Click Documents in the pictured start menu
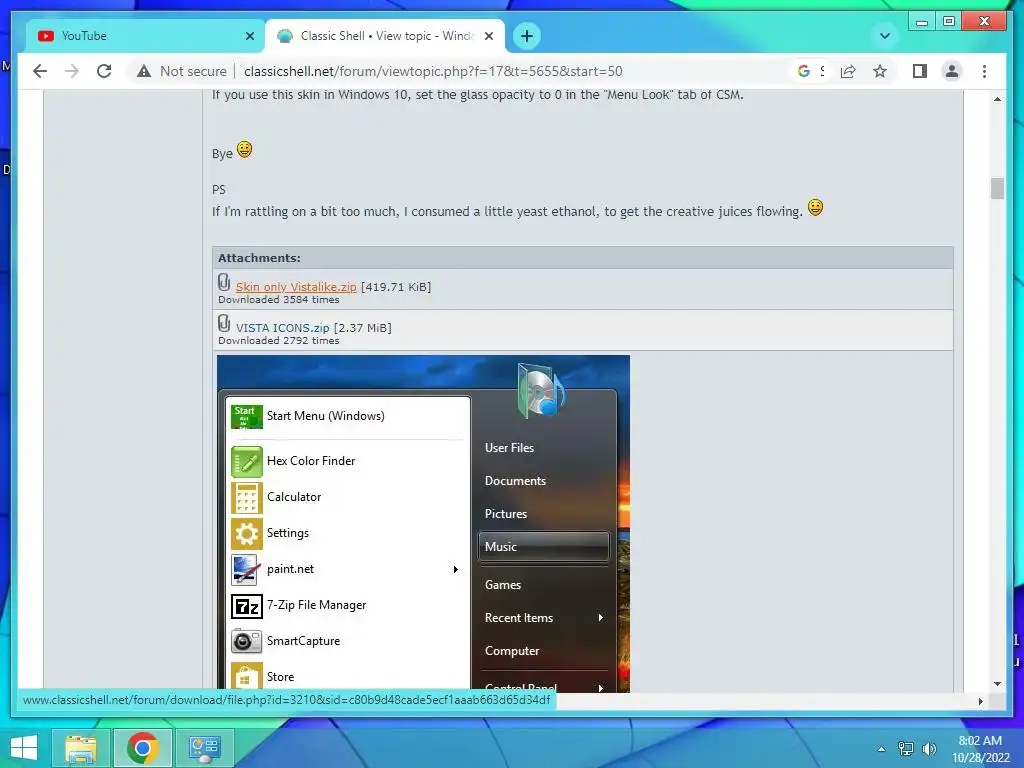This screenshot has height=768, width=1024. 515,481
